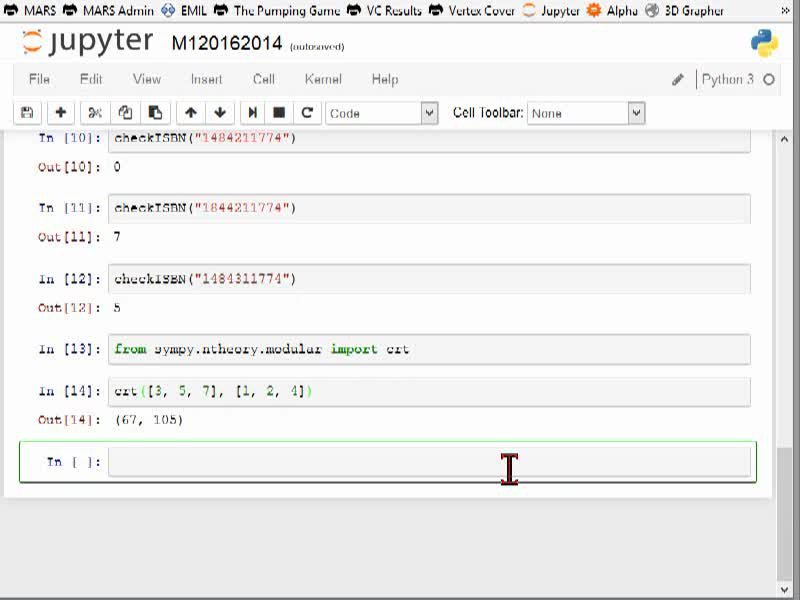Click the notebook scrollbar down arrow
The height and width of the screenshot is (600, 800).
785,589
